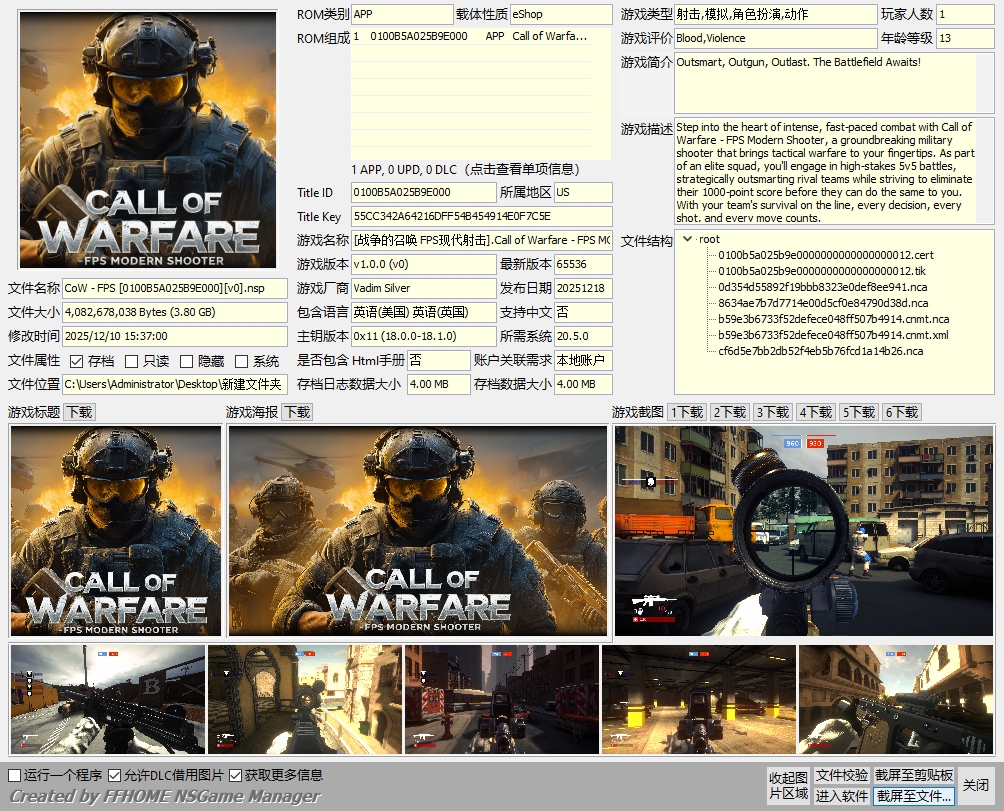The height and width of the screenshot is (811, 1004).
Task: Click the Title Key input field
Action: tap(480, 216)
